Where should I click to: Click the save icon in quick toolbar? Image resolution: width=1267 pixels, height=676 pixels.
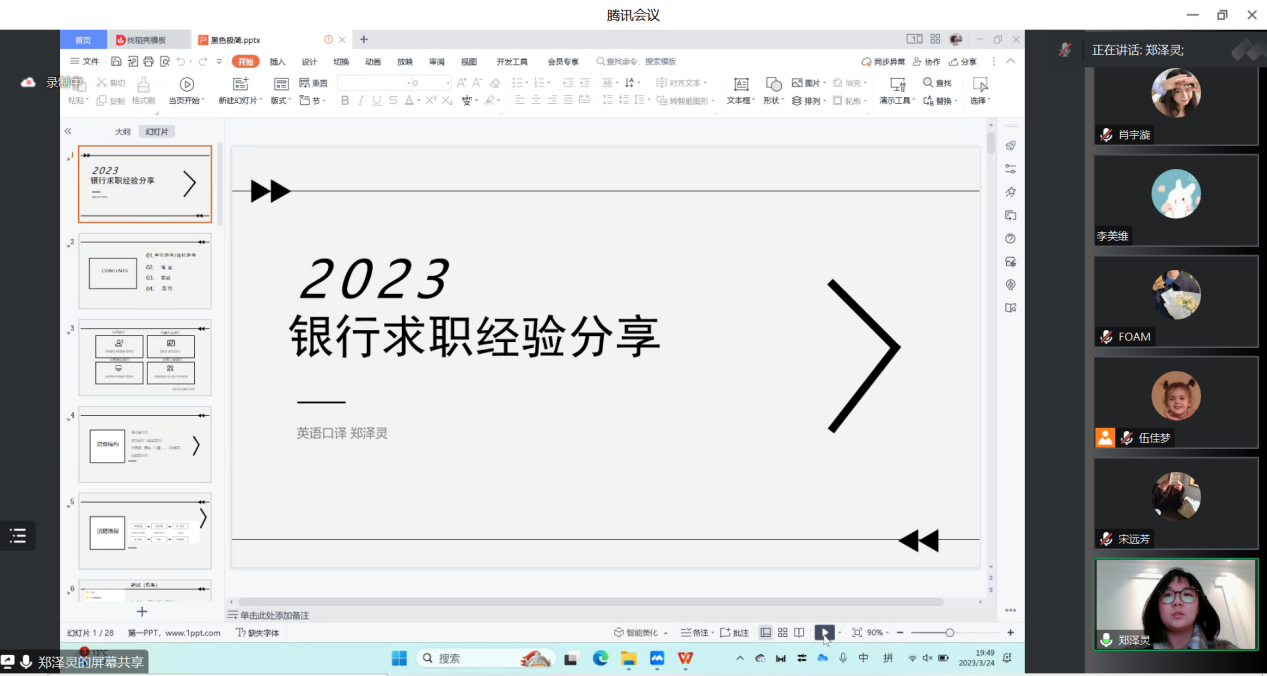[117, 62]
